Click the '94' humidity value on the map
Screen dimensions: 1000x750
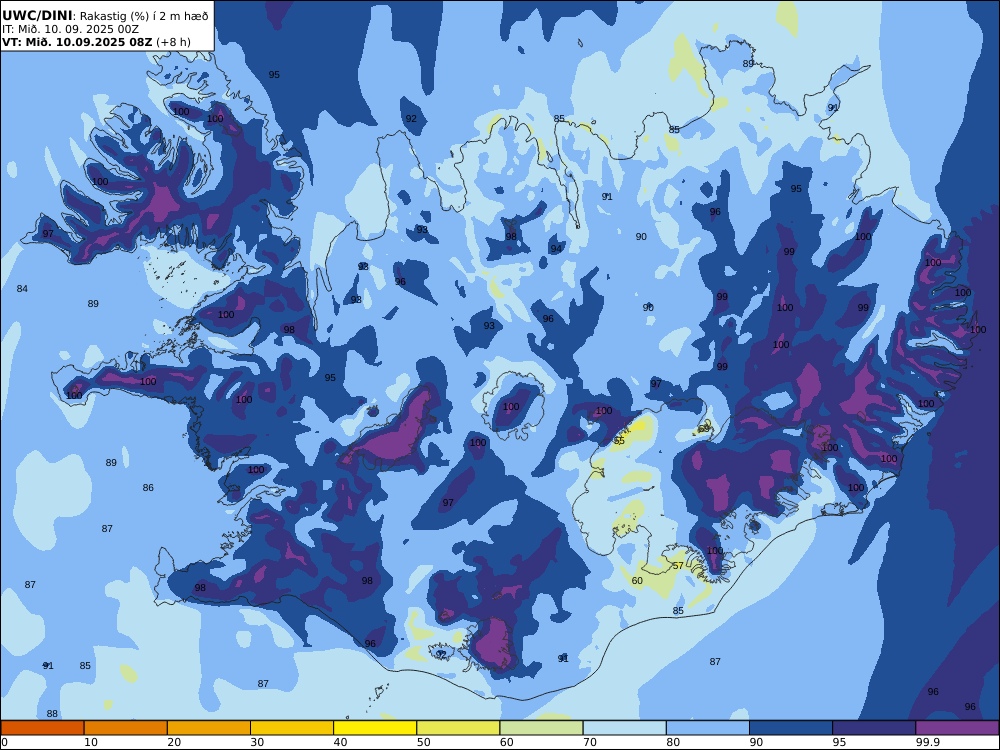pyautogui.click(x=556, y=249)
